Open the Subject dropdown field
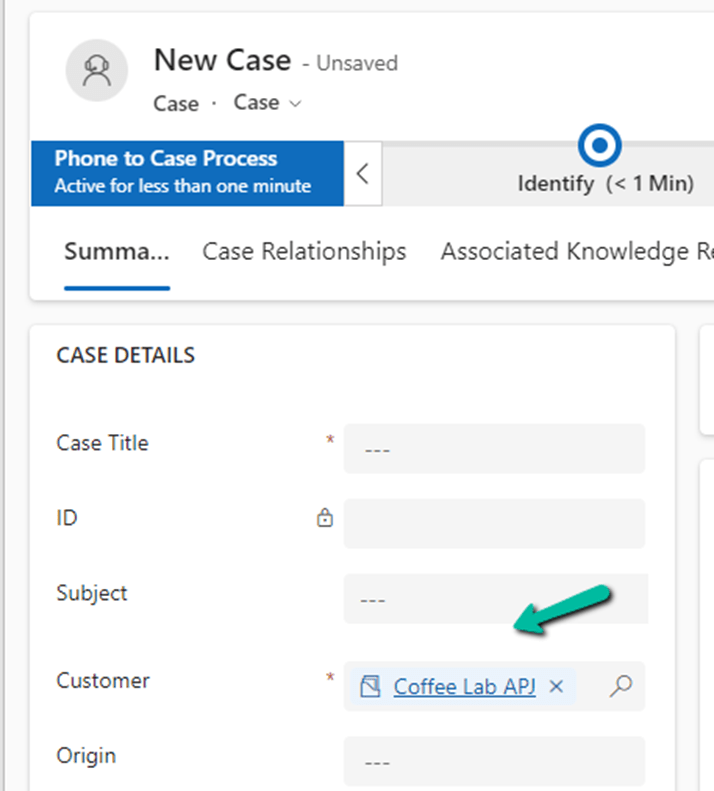 click(x=494, y=599)
